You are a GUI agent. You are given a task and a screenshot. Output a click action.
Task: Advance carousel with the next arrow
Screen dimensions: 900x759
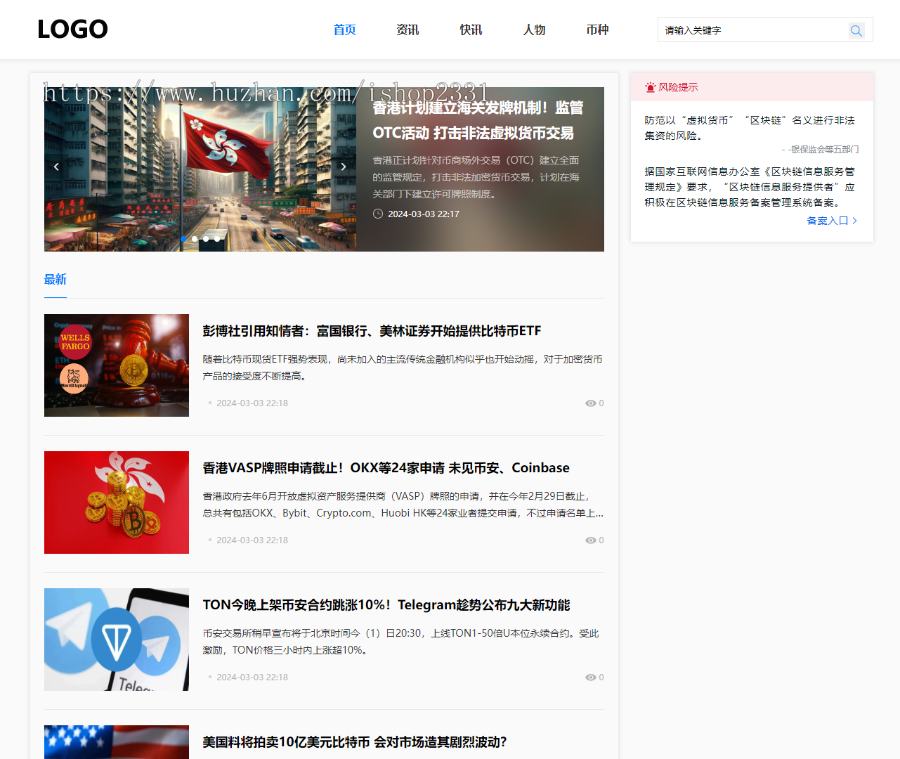pyautogui.click(x=343, y=166)
